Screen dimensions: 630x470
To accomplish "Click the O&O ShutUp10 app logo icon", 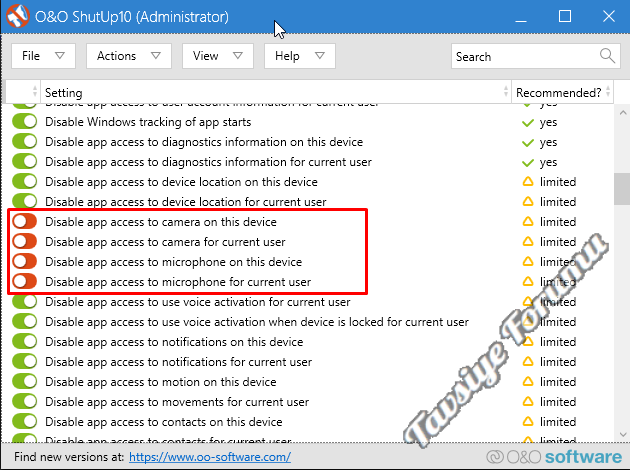I will tap(18, 16).
